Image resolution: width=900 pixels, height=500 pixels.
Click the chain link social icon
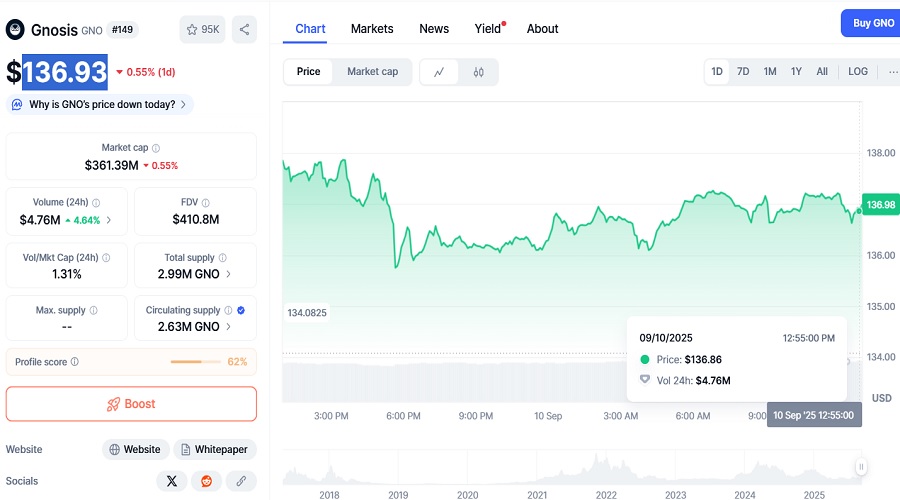(x=241, y=481)
